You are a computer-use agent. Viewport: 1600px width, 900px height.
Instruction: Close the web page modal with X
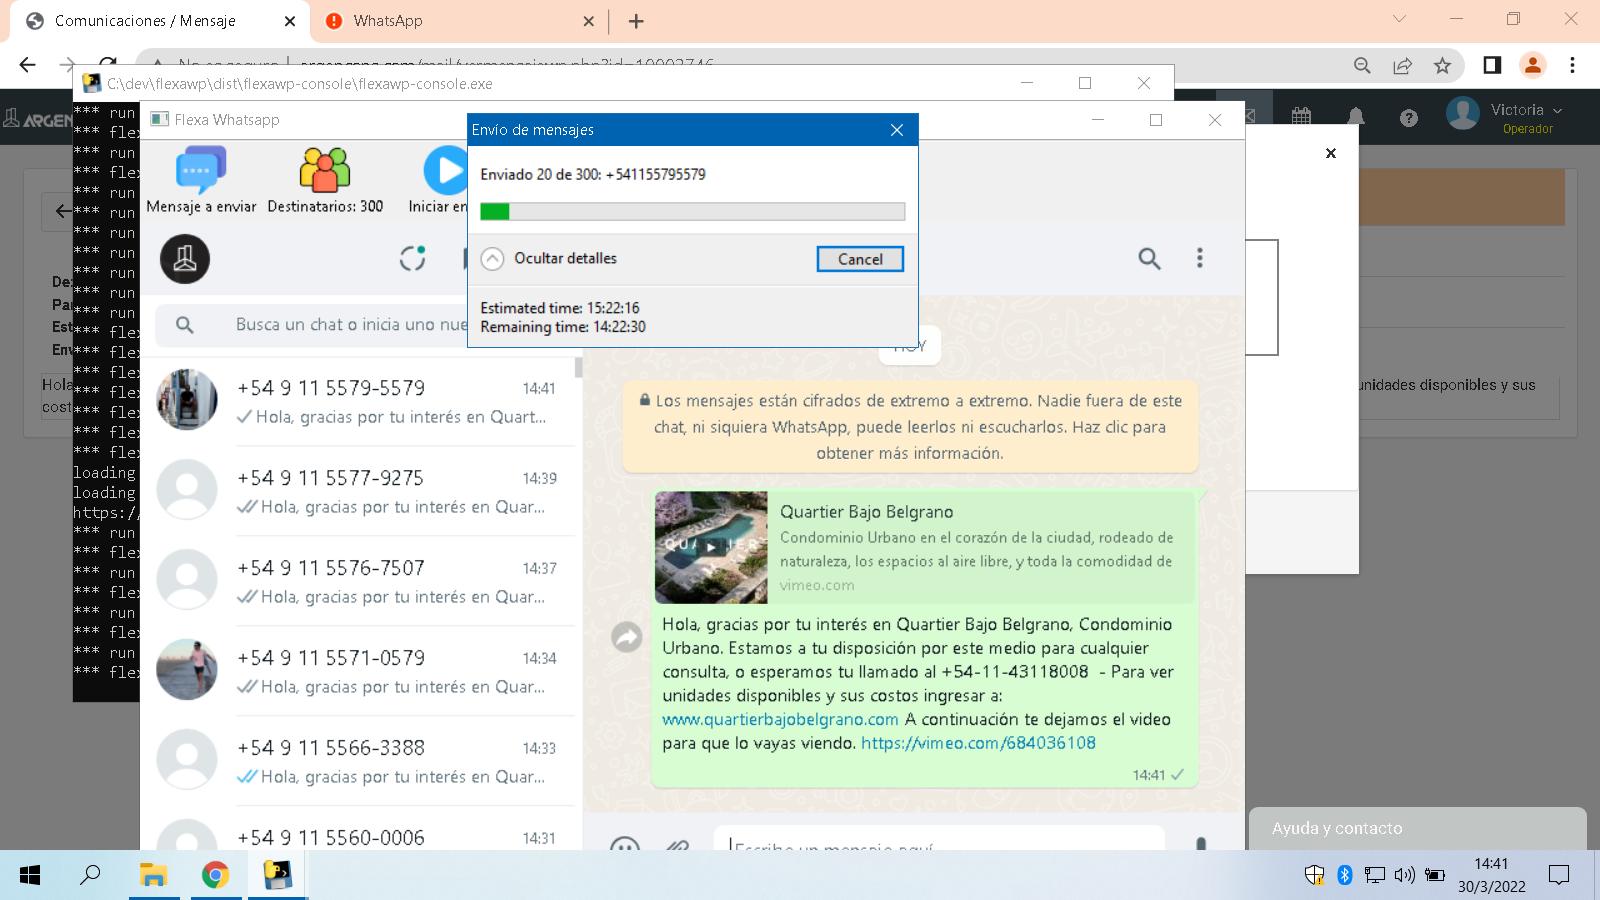(1331, 153)
